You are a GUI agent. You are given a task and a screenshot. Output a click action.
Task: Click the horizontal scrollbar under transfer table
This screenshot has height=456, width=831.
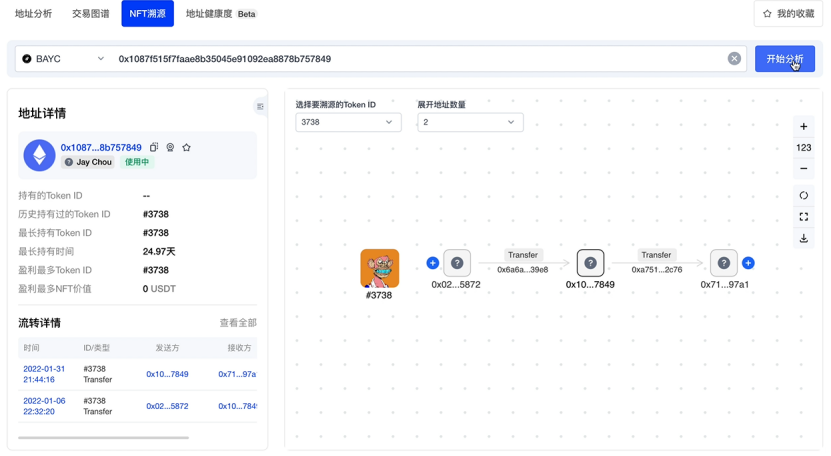[x=103, y=437]
